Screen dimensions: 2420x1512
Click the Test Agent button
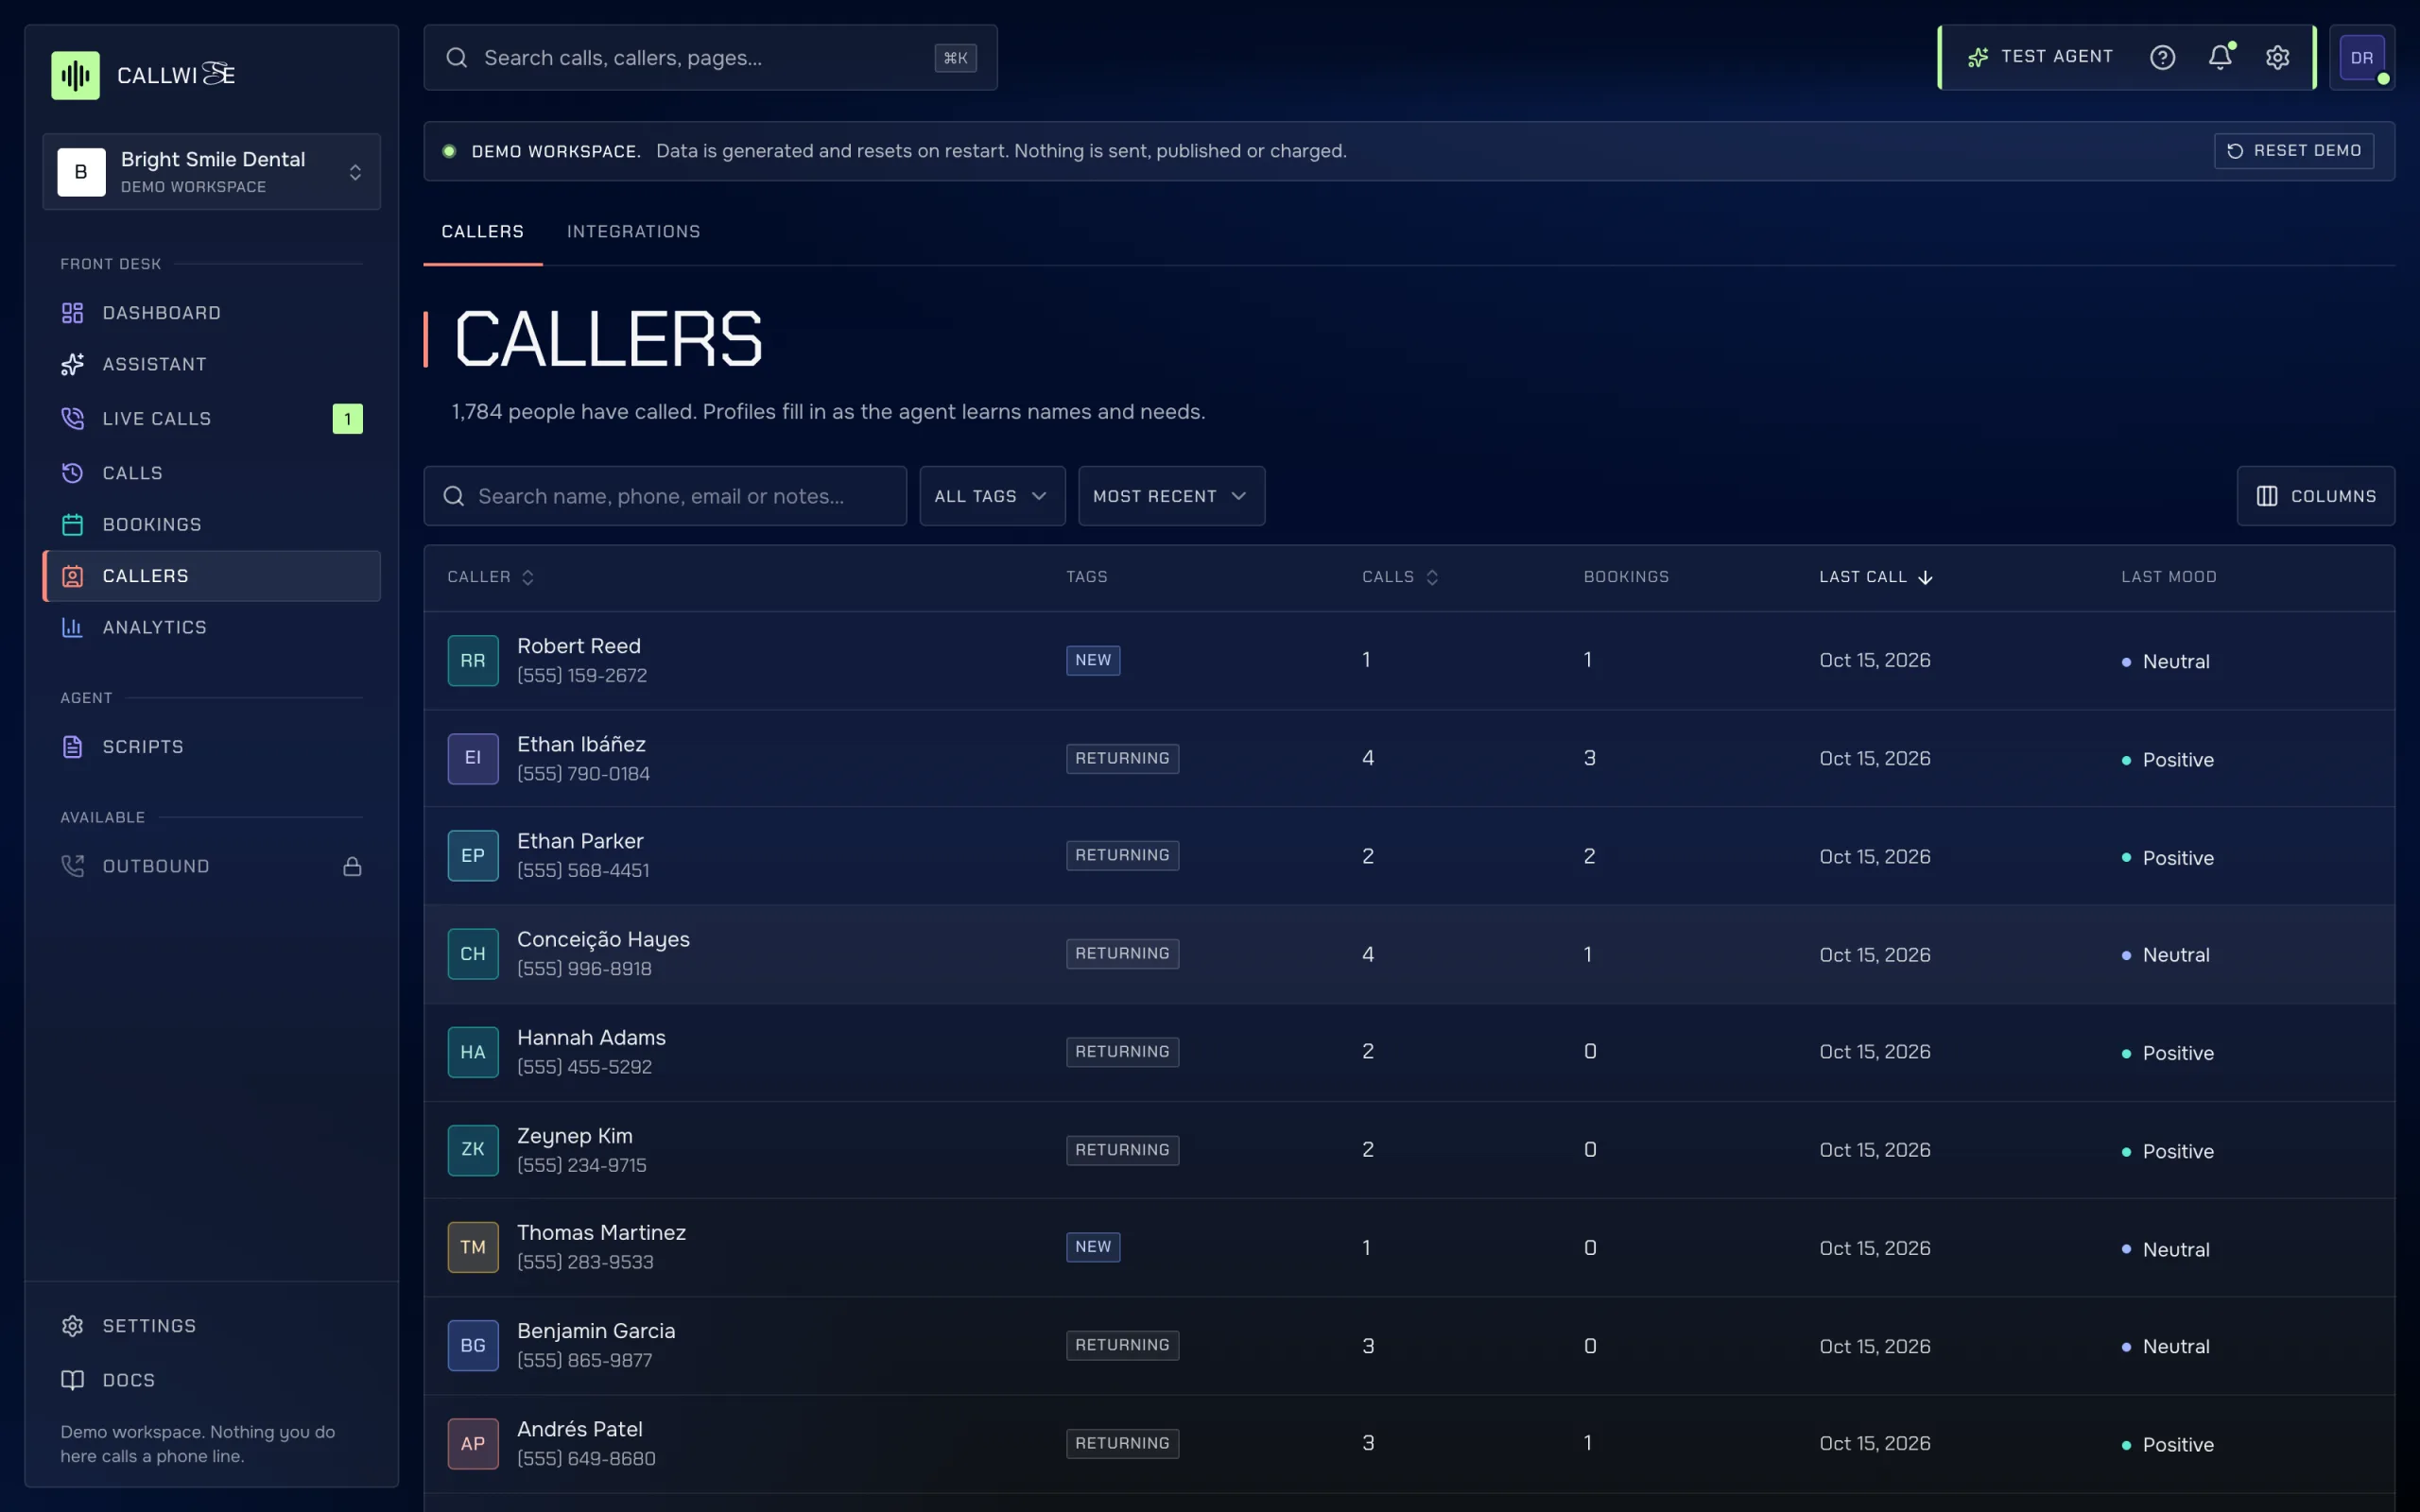2040,57
